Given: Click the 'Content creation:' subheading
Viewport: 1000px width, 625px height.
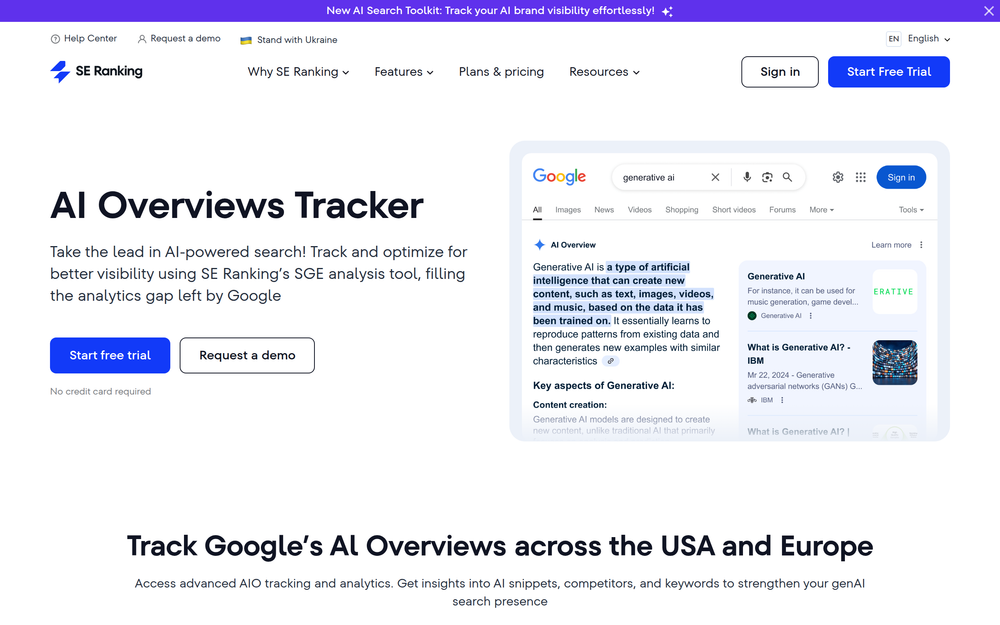Looking at the screenshot, I should pos(570,405).
